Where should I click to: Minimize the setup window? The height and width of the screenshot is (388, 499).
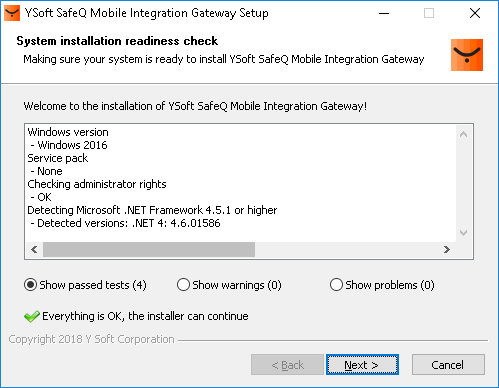384,13
